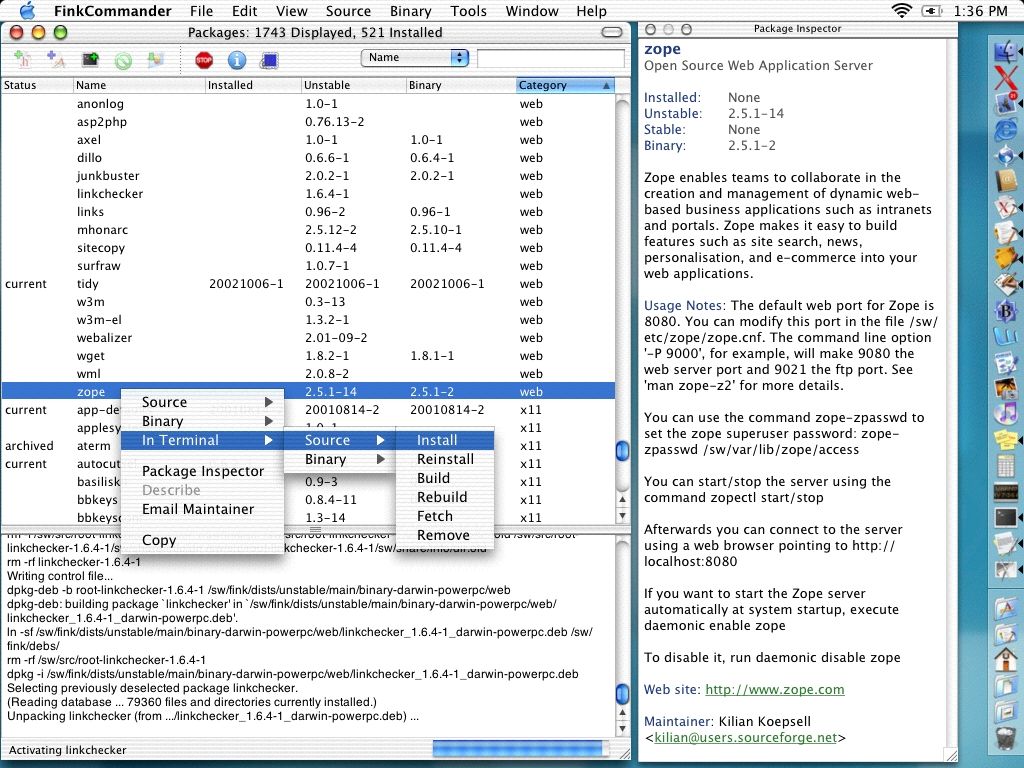Sort packages by Category column header
The height and width of the screenshot is (768, 1024).
[565, 85]
